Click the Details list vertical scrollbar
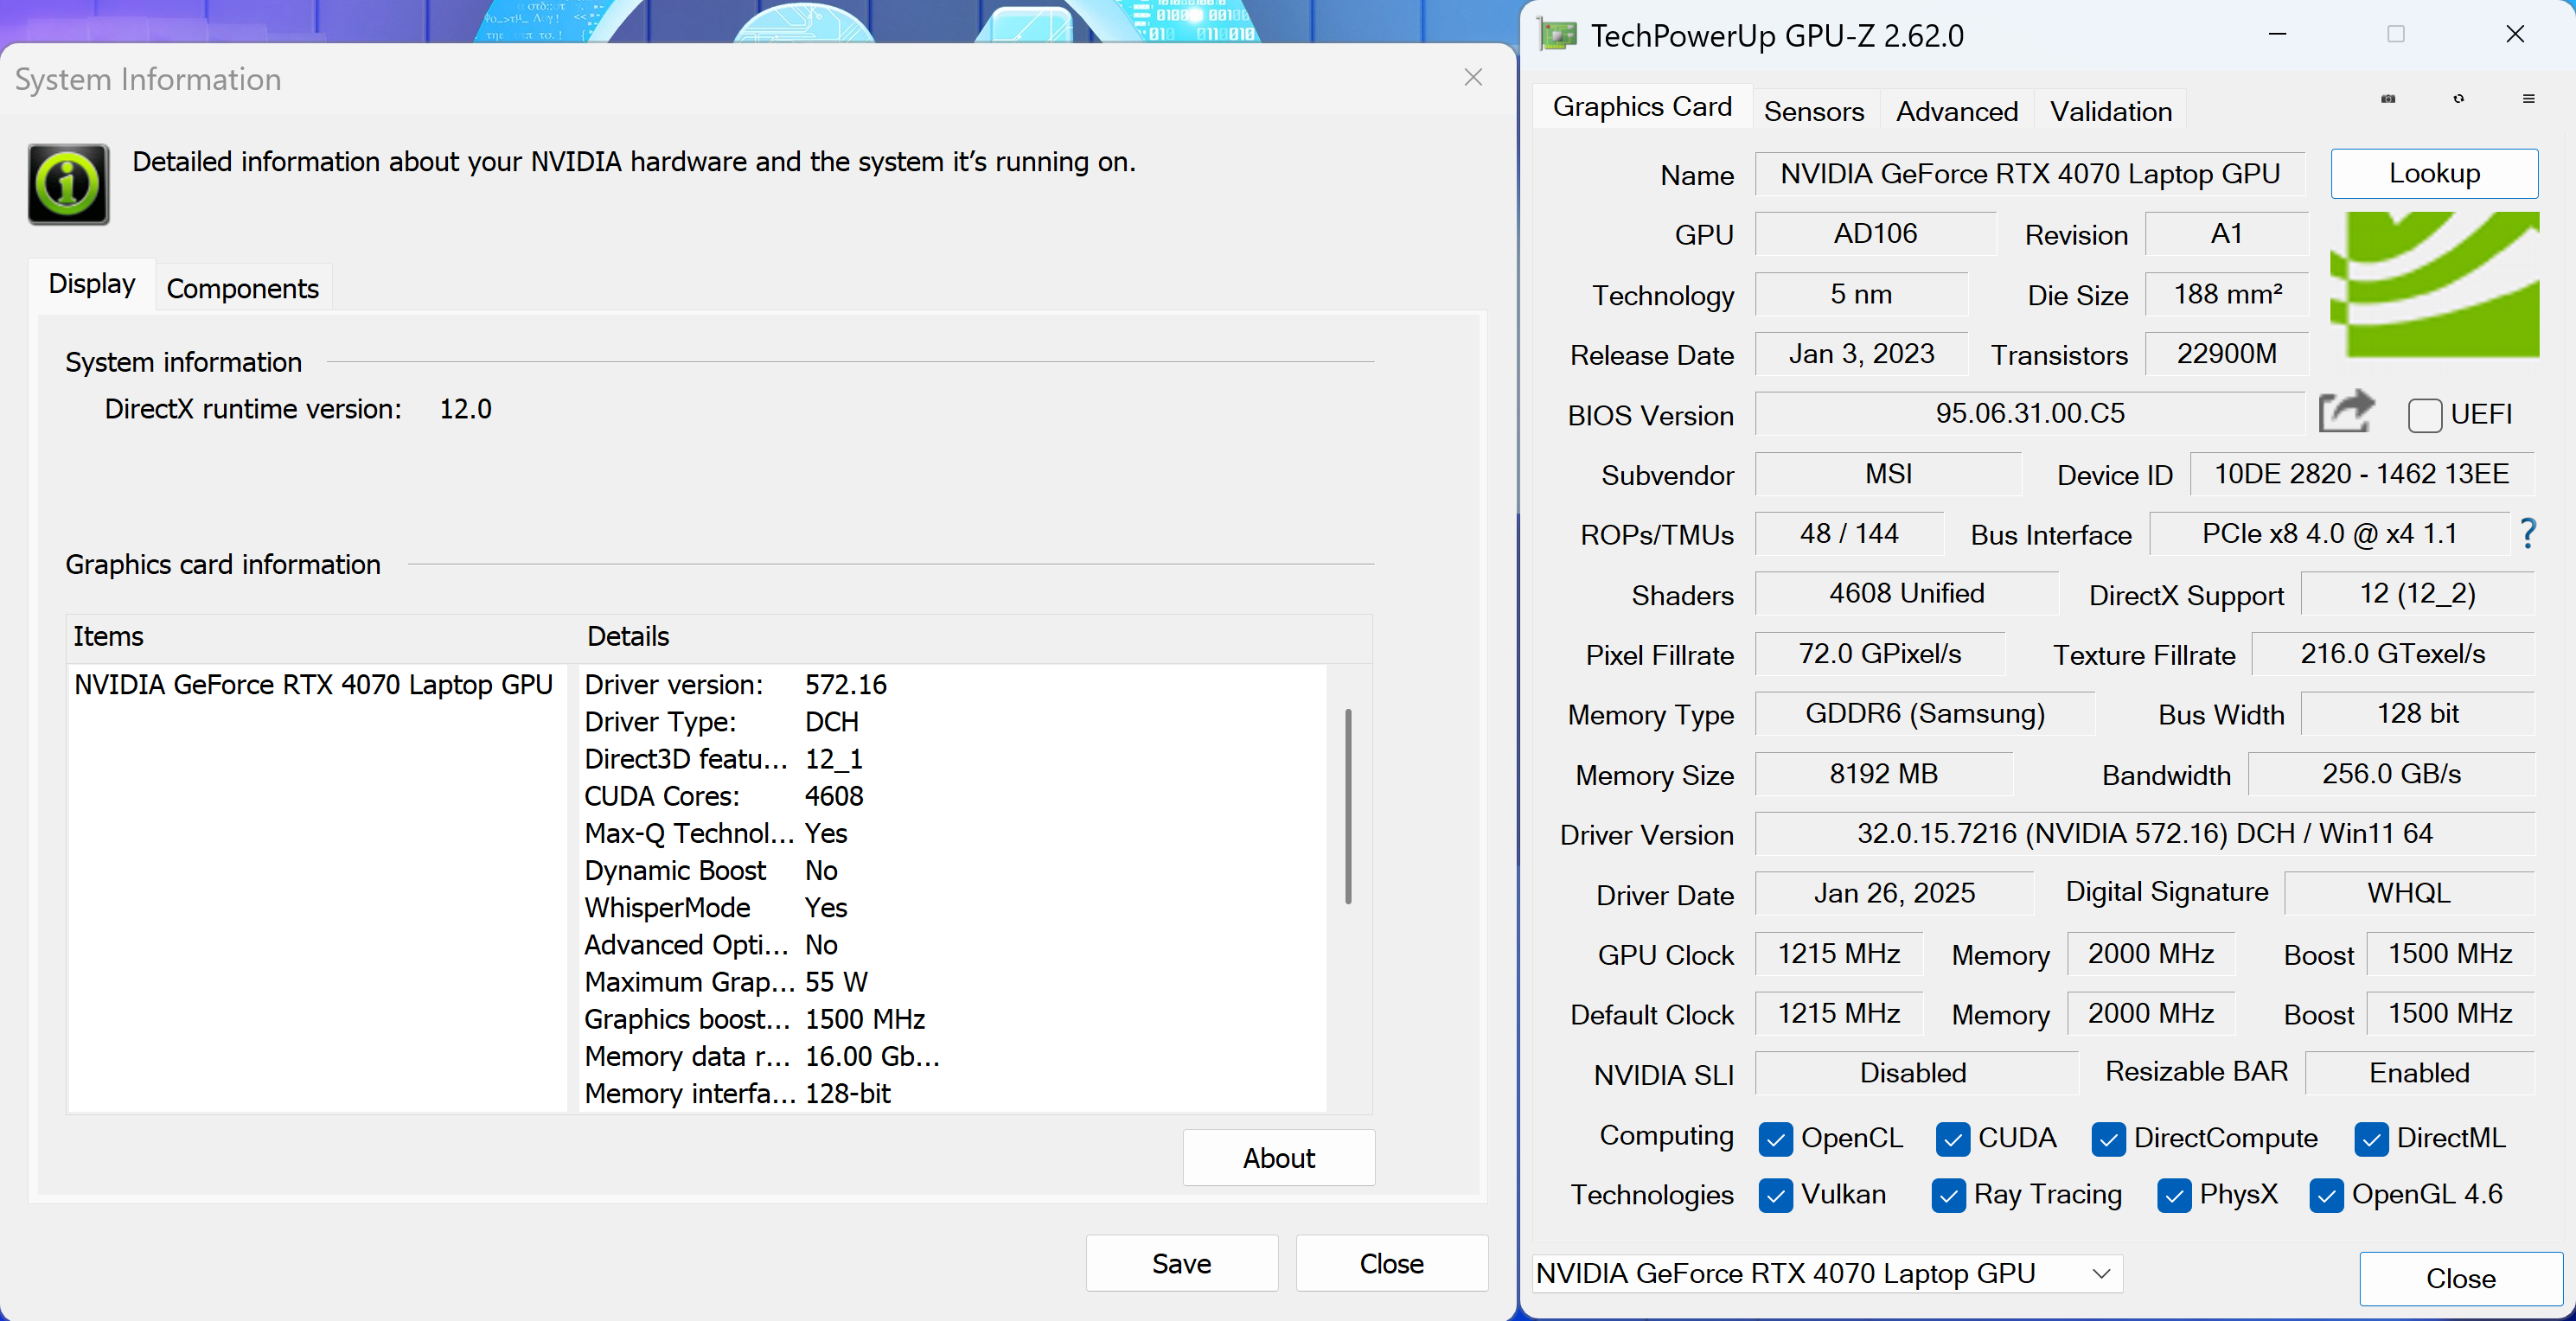Screen dimensions: 2576x1321 point(1348,806)
